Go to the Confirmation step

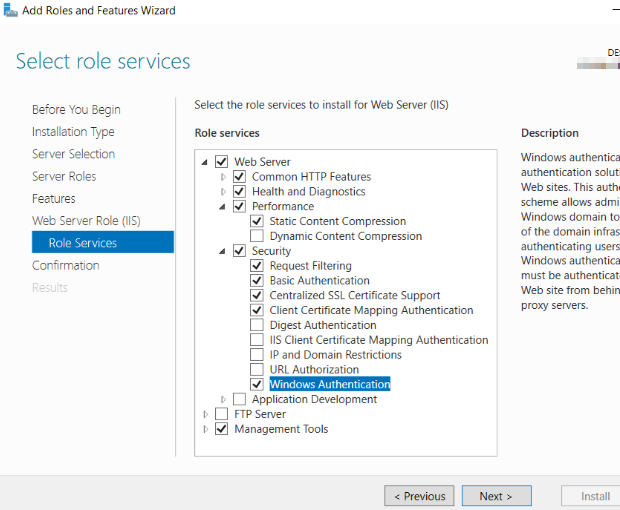[x=66, y=265]
